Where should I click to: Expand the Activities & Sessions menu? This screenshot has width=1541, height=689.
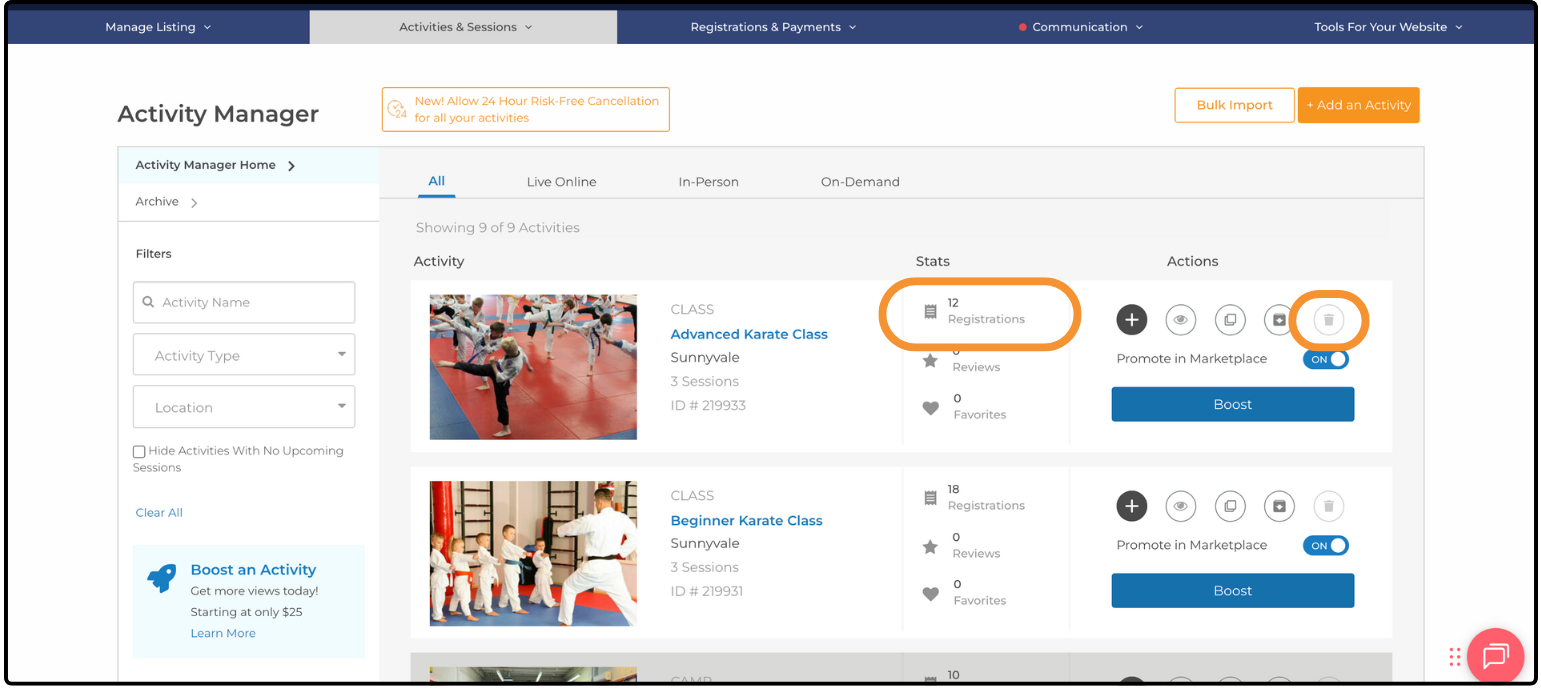pos(465,27)
